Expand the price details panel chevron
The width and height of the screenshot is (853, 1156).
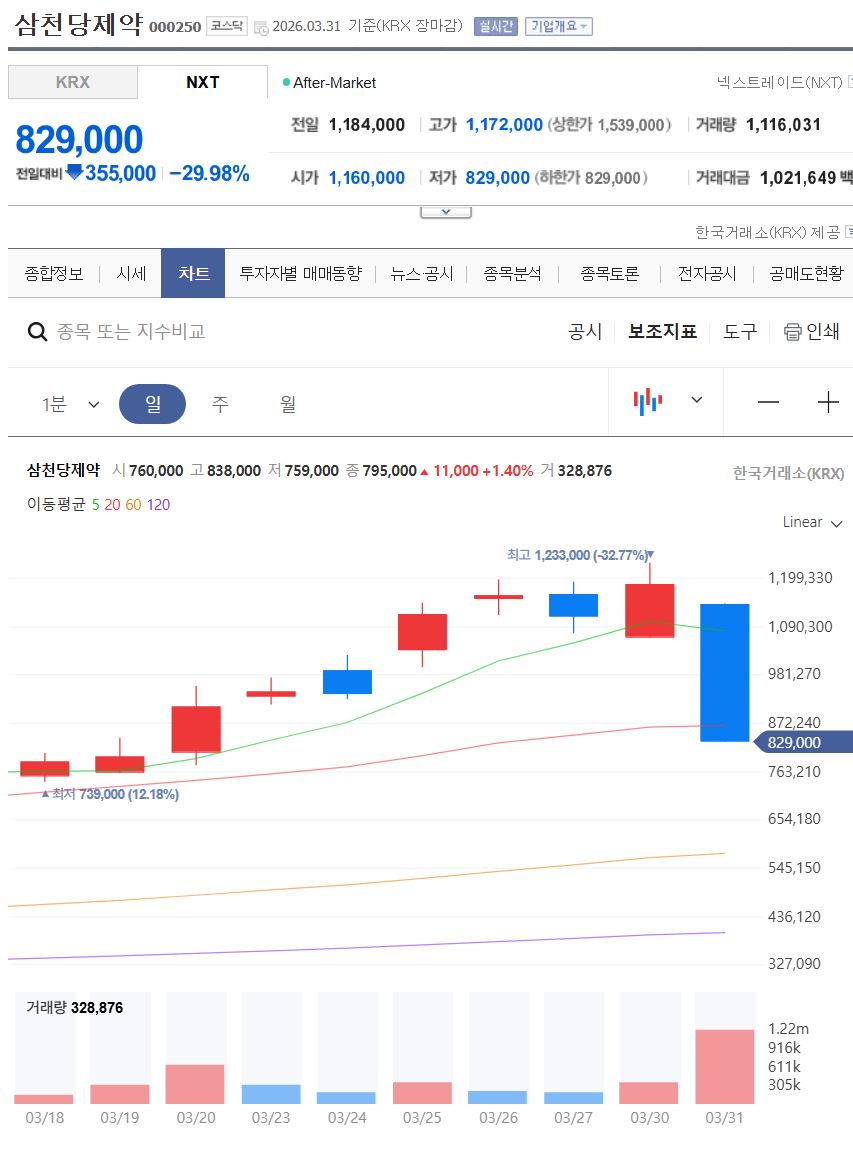446,212
